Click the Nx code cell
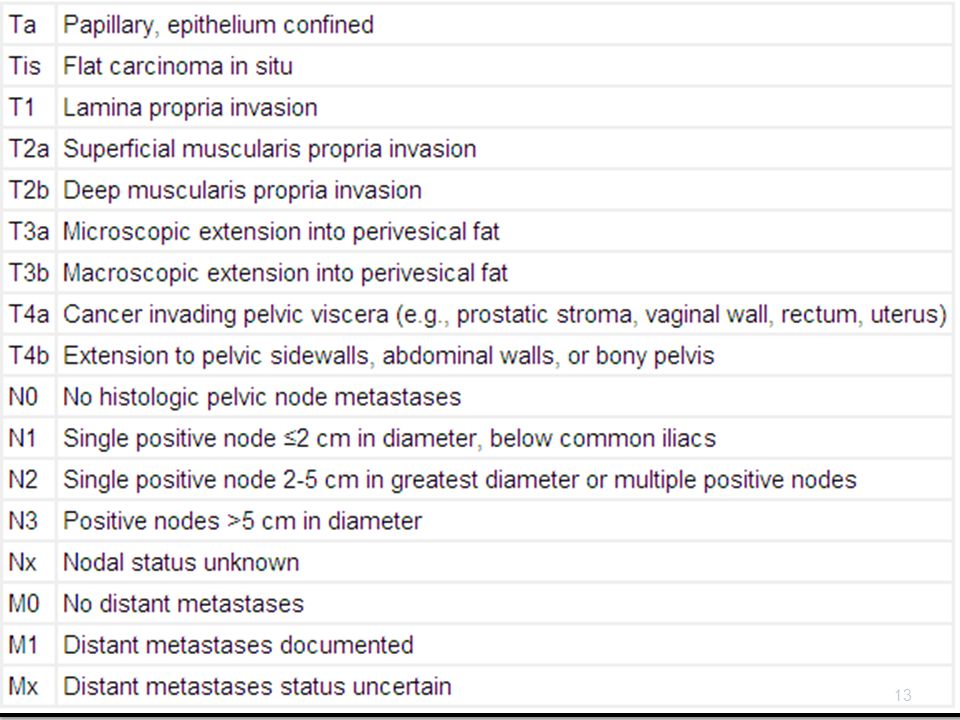960x720 pixels. [28, 562]
